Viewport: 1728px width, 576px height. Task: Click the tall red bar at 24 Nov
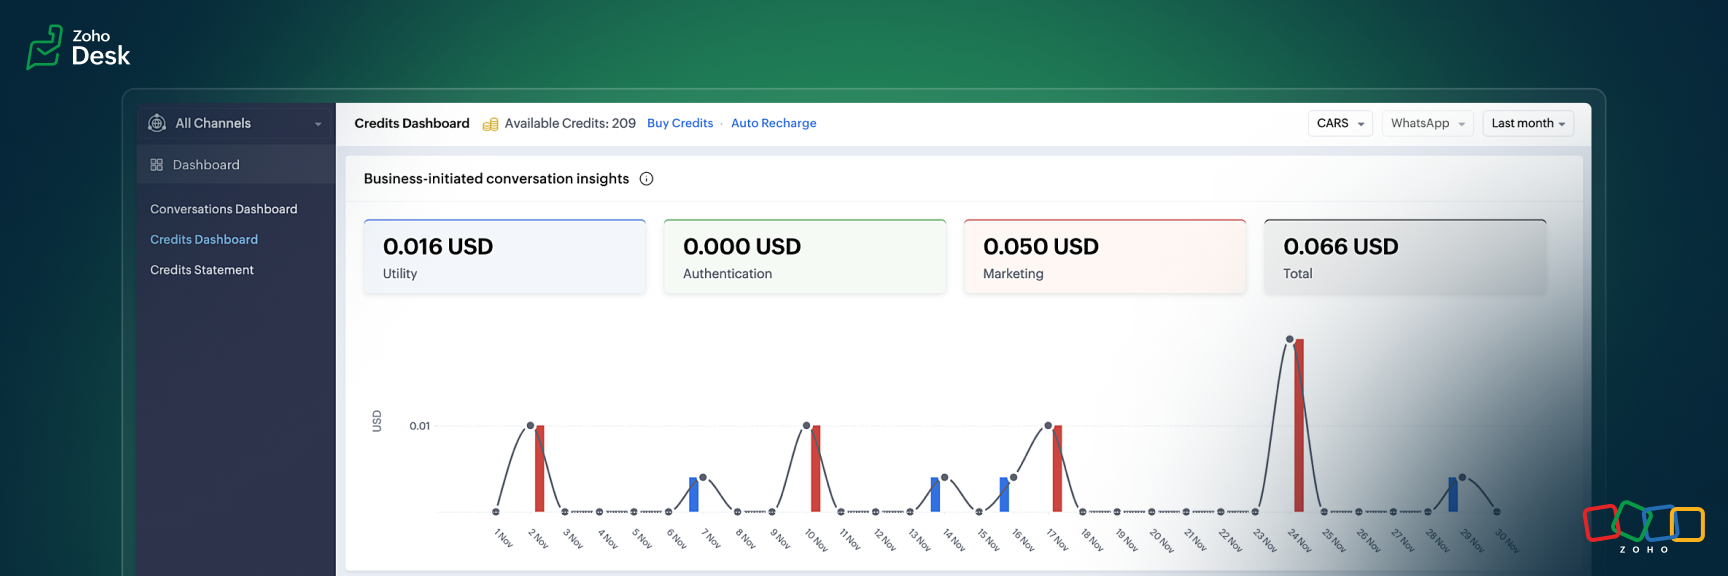click(x=1299, y=426)
